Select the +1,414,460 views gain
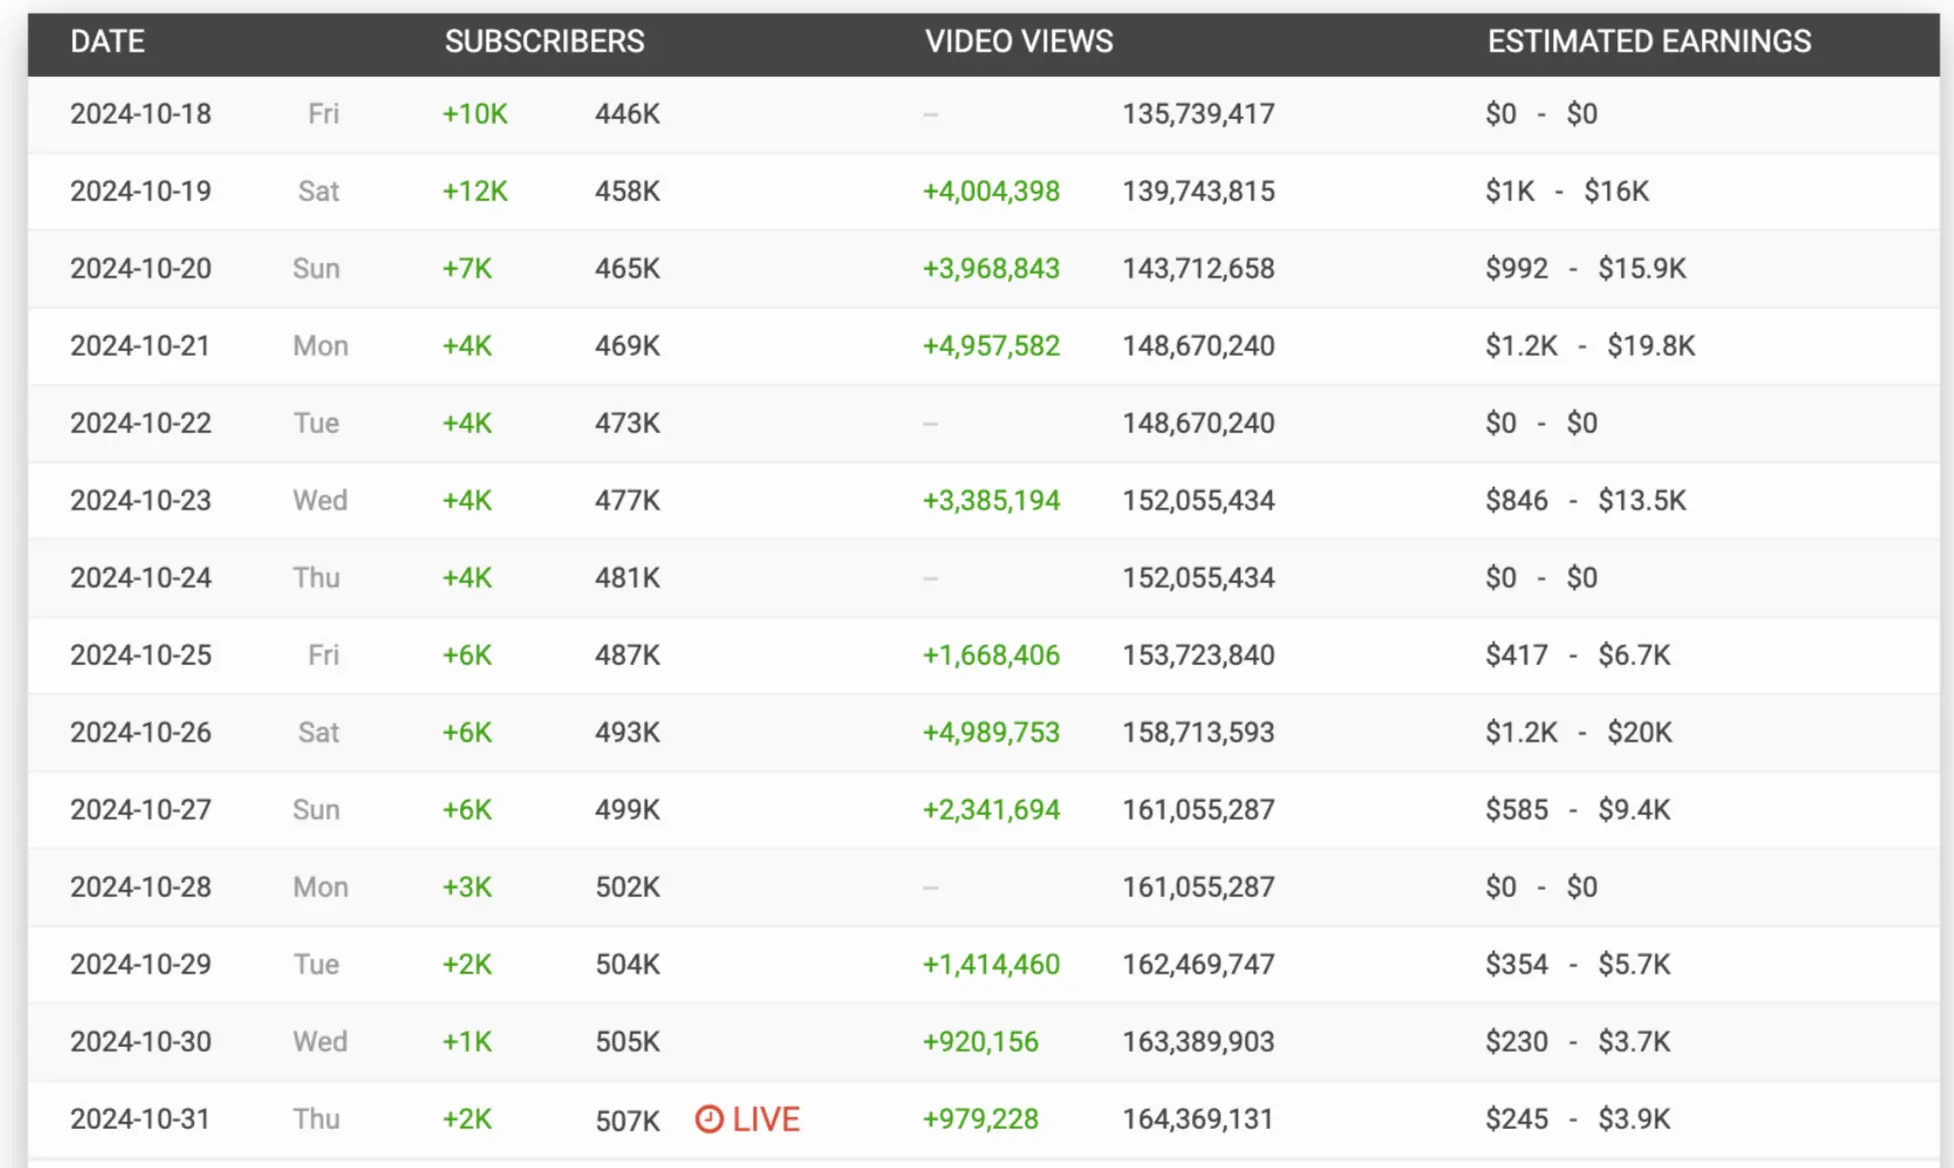Image resolution: width=1954 pixels, height=1168 pixels. coord(990,964)
